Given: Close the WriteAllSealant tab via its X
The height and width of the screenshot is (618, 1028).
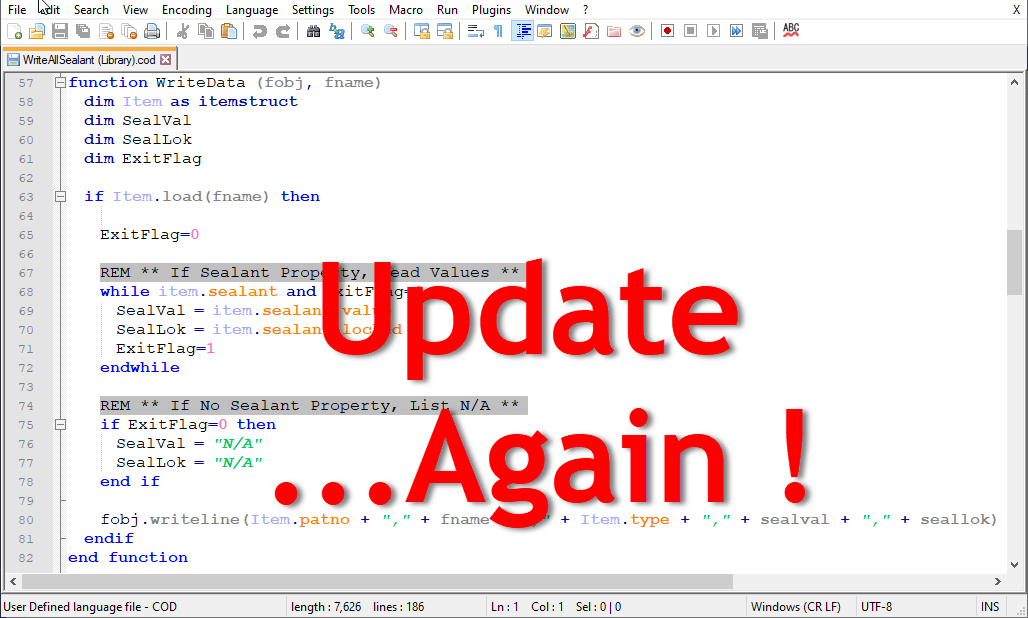Looking at the screenshot, I should (165, 59).
